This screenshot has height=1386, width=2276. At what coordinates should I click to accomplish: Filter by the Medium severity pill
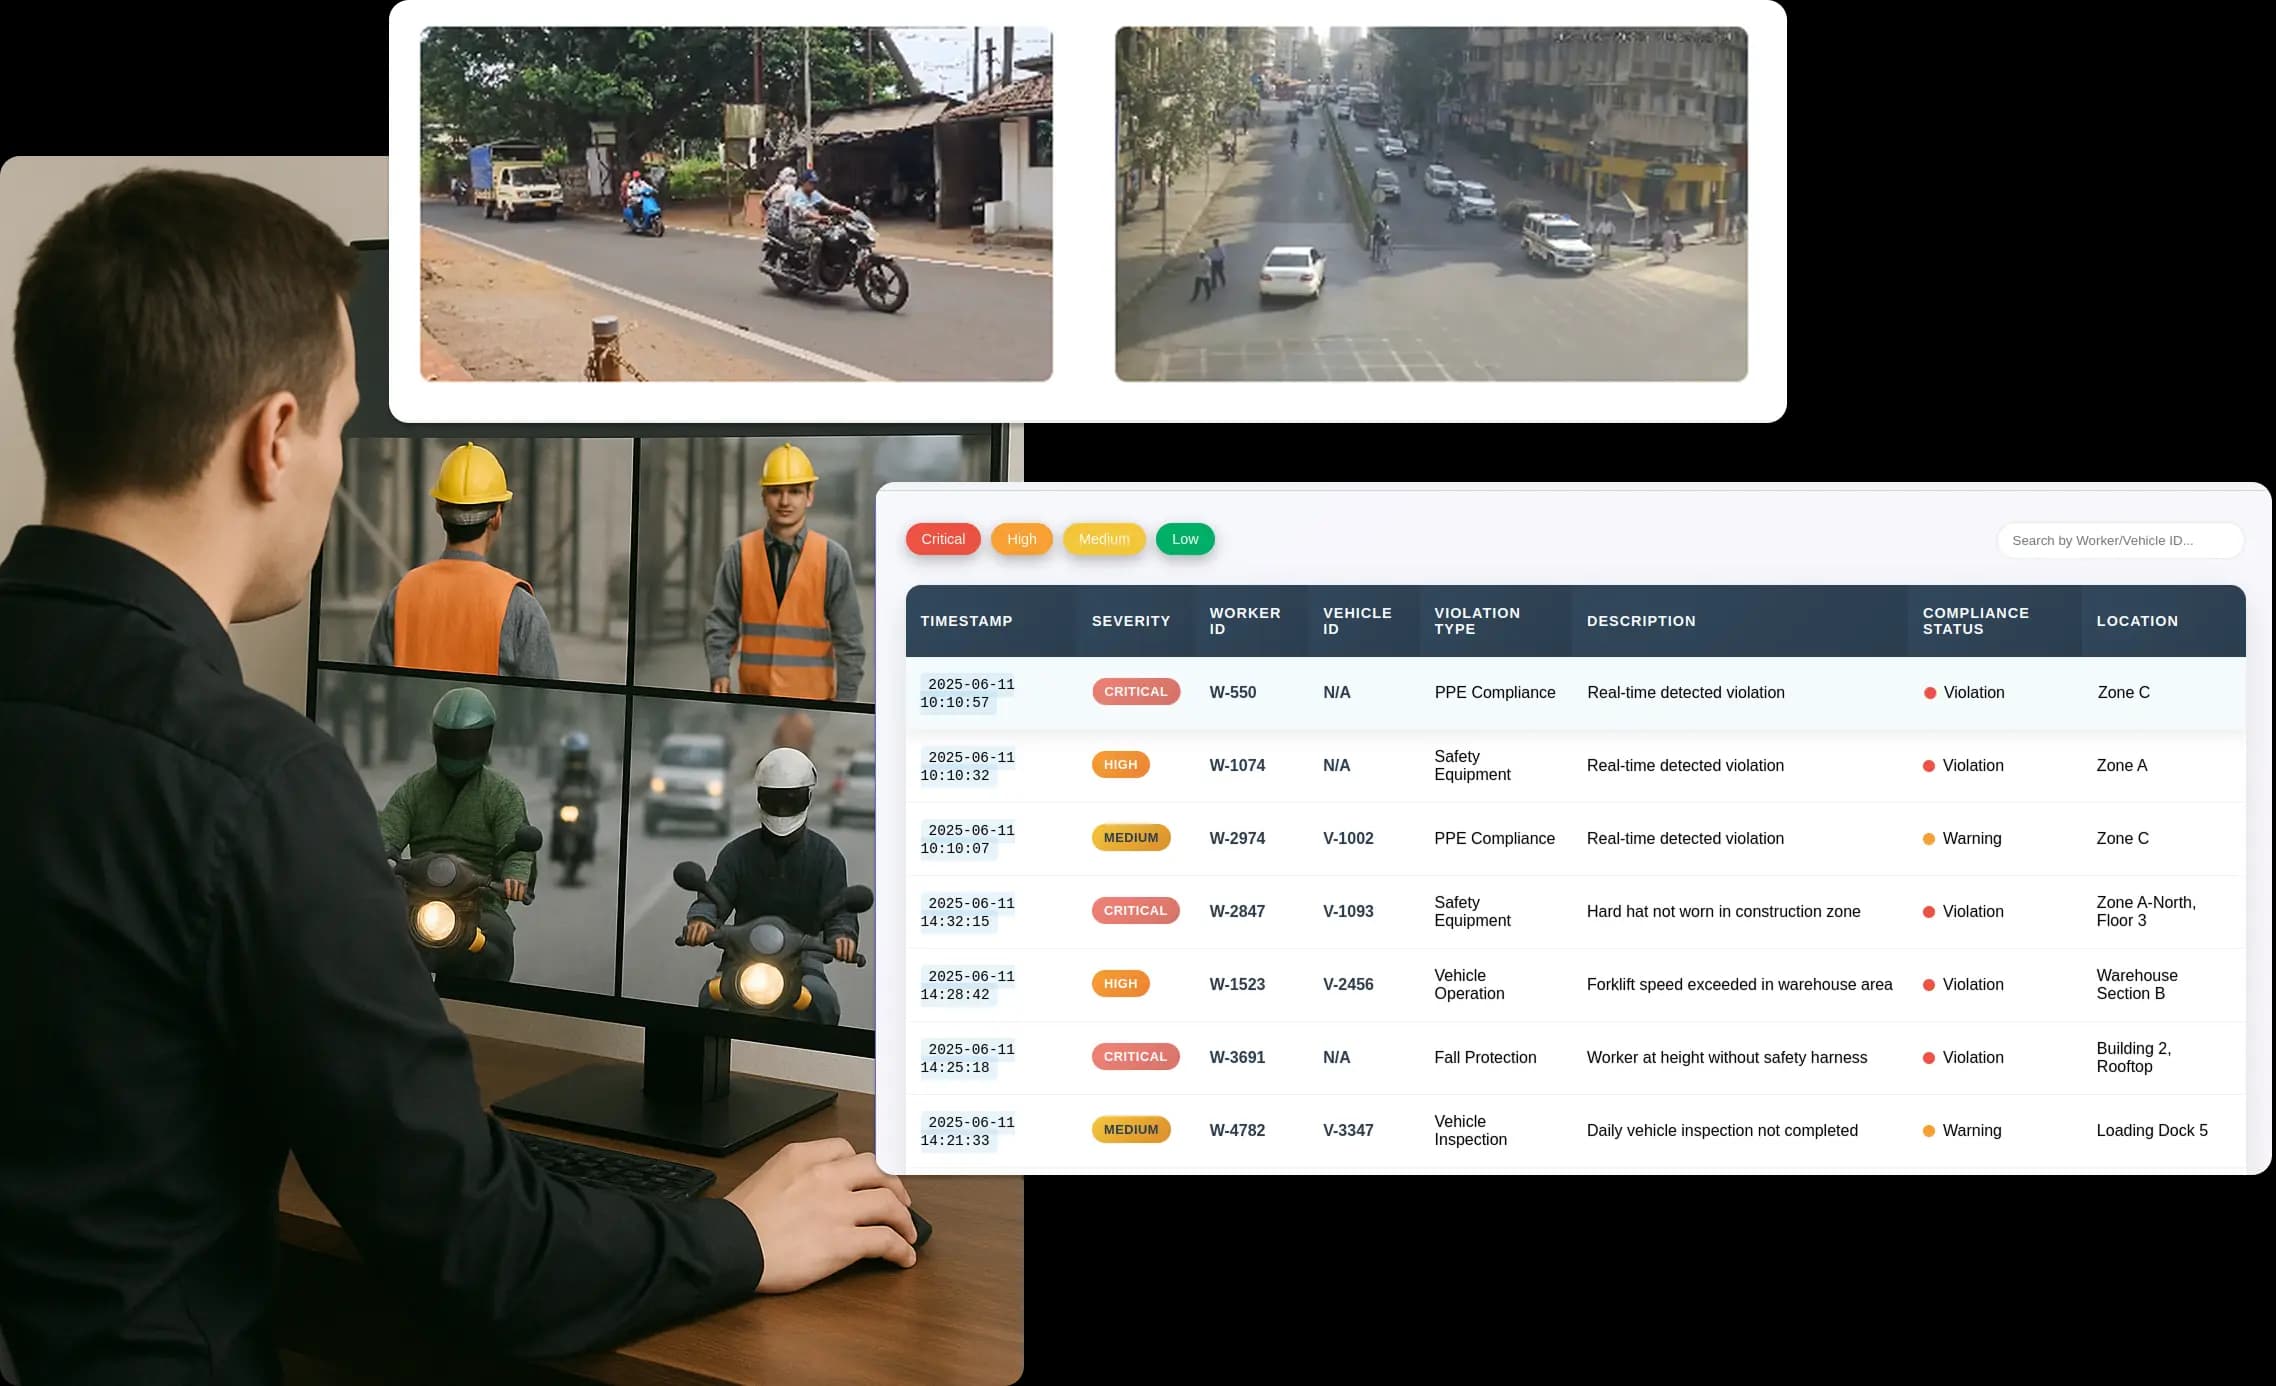(x=1104, y=539)
